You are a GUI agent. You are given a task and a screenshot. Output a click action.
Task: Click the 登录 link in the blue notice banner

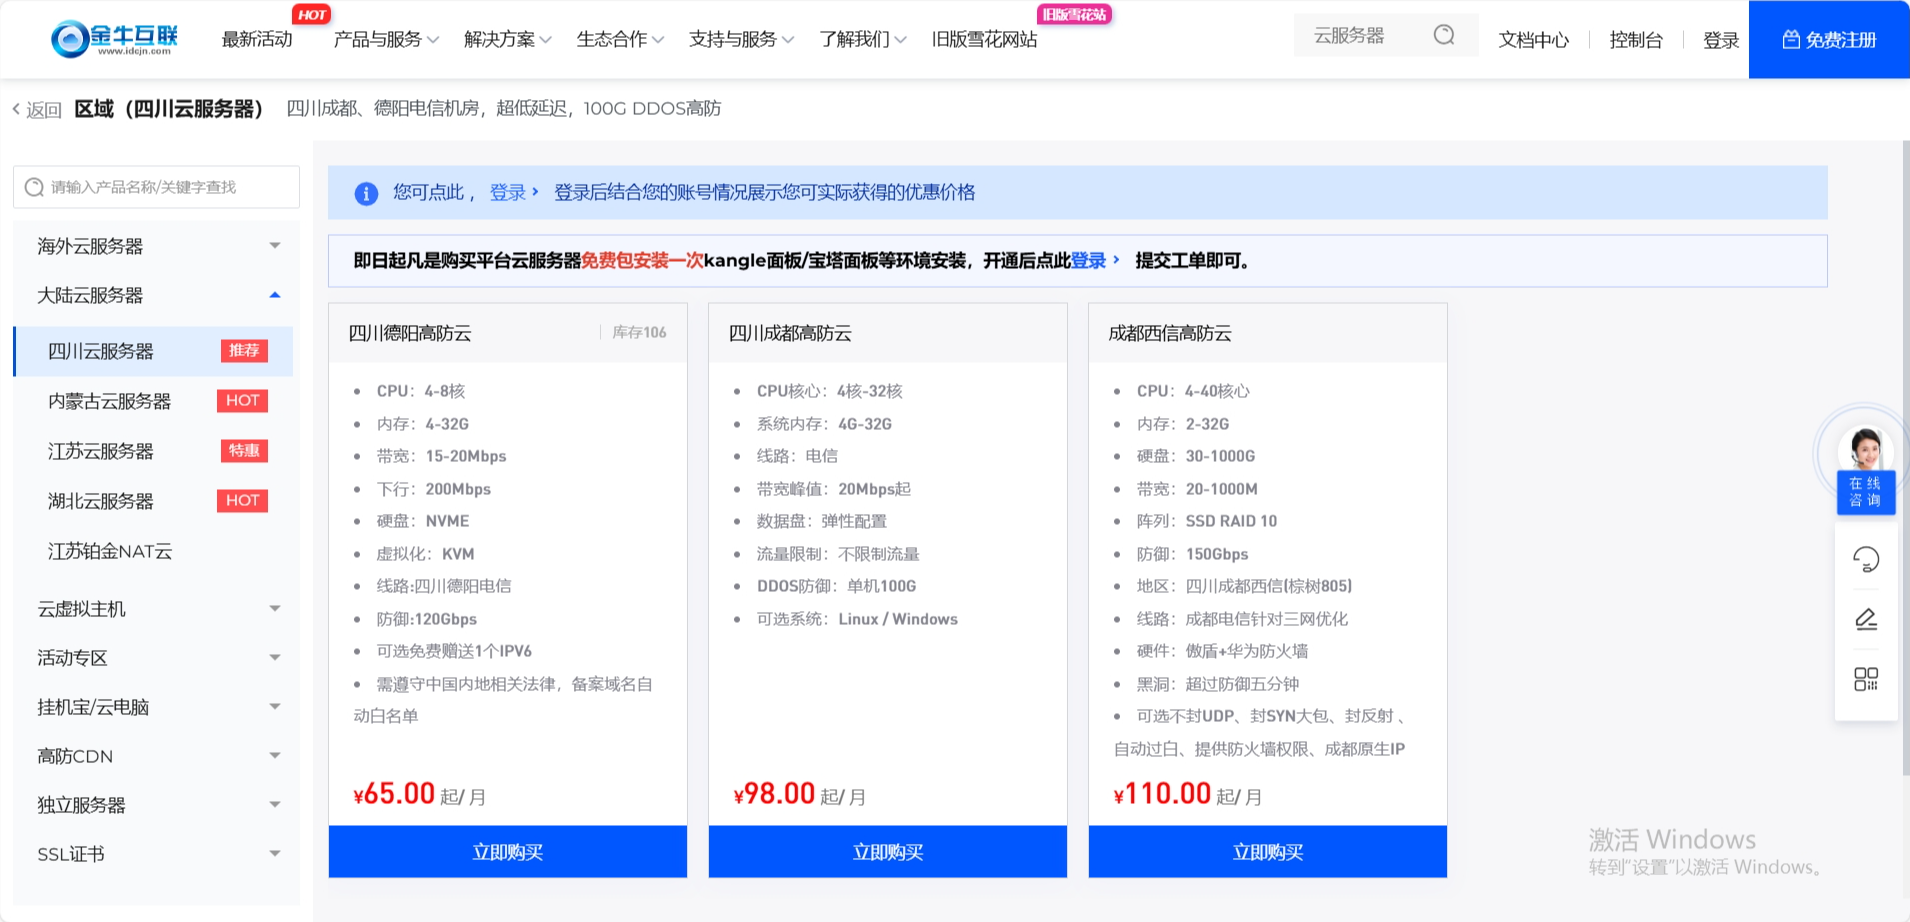point(507,192)
